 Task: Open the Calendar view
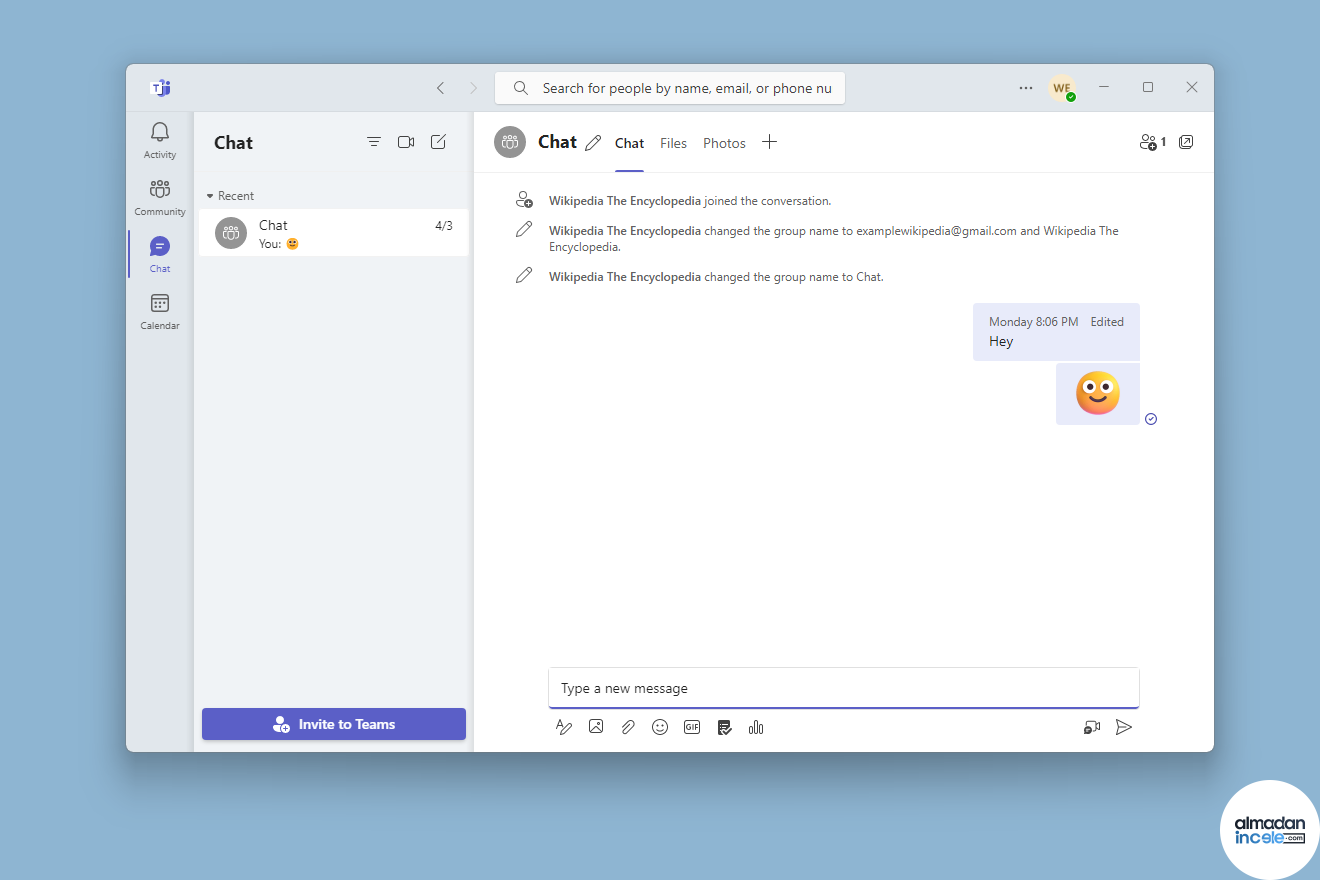point(160,311)
